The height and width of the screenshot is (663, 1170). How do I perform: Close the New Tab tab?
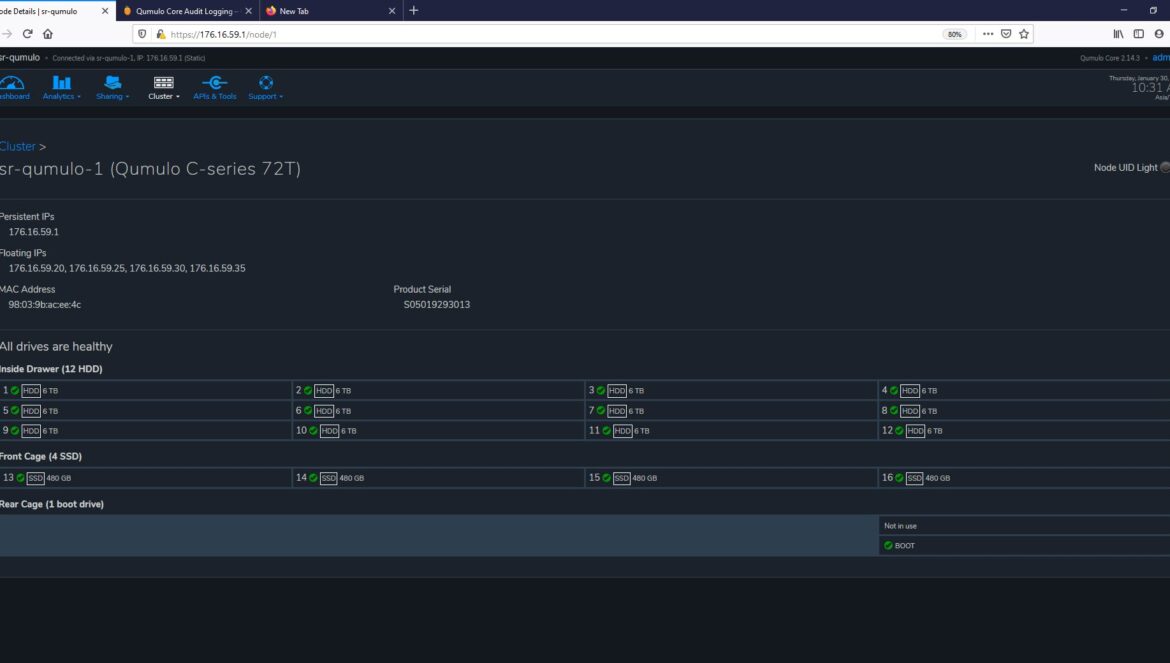pos(392,11)
